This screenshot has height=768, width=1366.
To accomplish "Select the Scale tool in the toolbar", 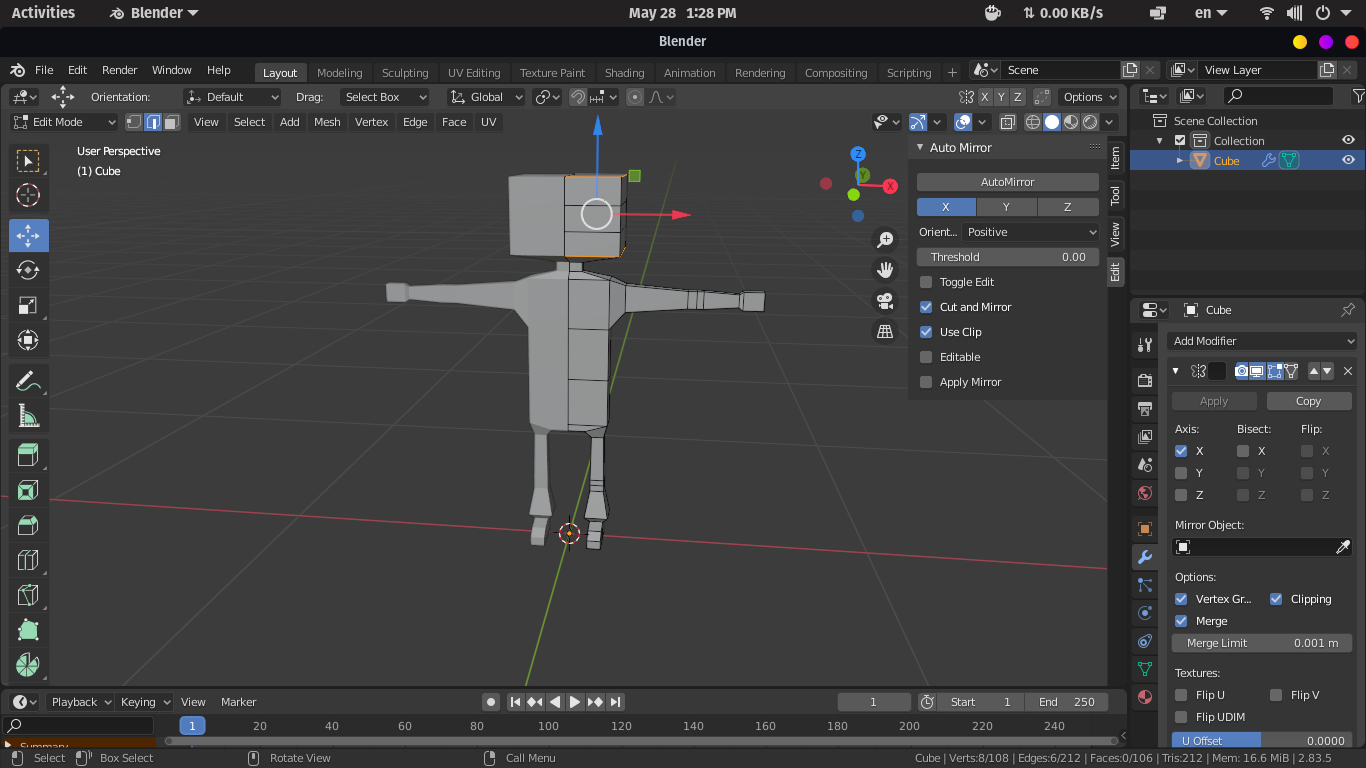I will point(28,305).
